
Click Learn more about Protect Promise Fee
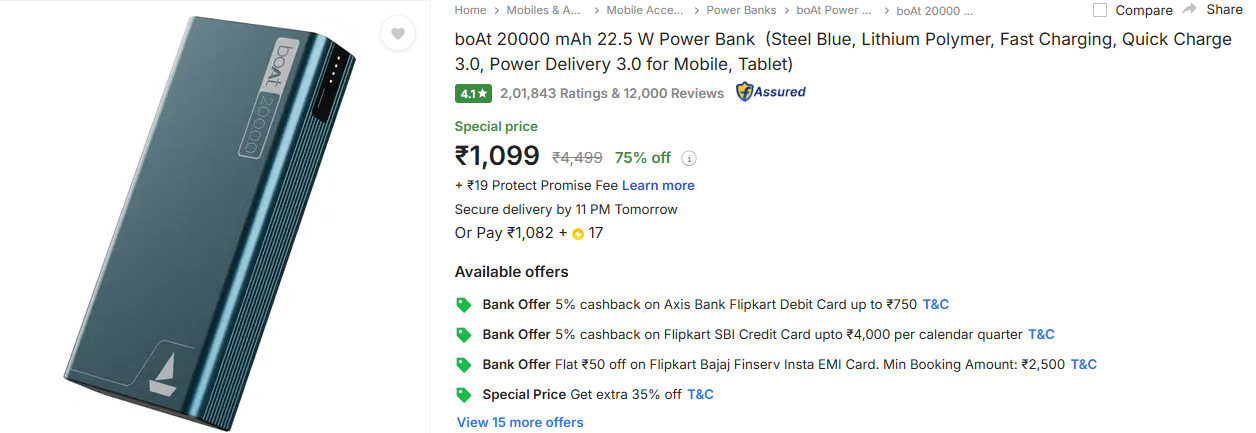pos(658,185)
